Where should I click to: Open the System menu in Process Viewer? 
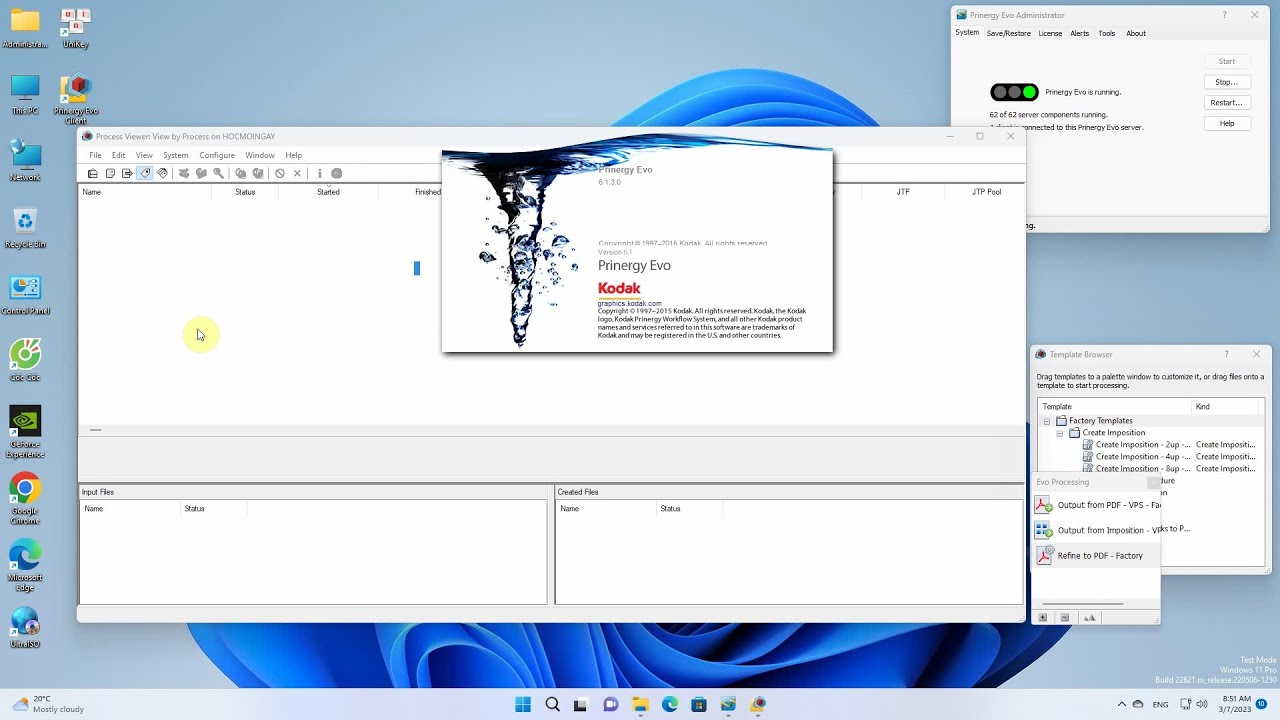[176, 156]
